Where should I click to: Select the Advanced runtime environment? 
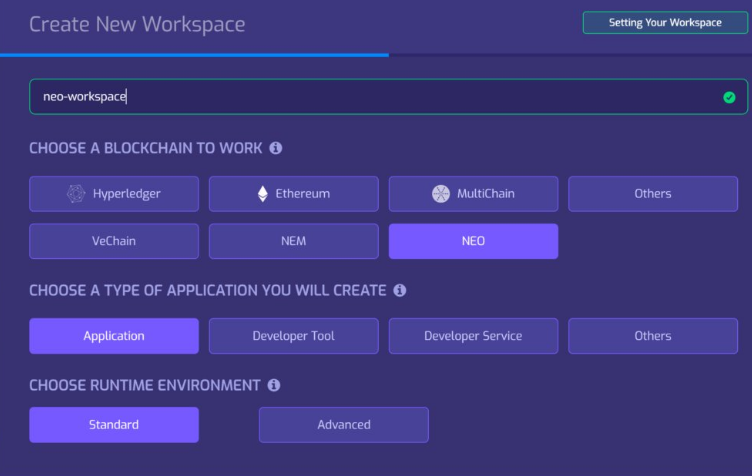(344, 425)
